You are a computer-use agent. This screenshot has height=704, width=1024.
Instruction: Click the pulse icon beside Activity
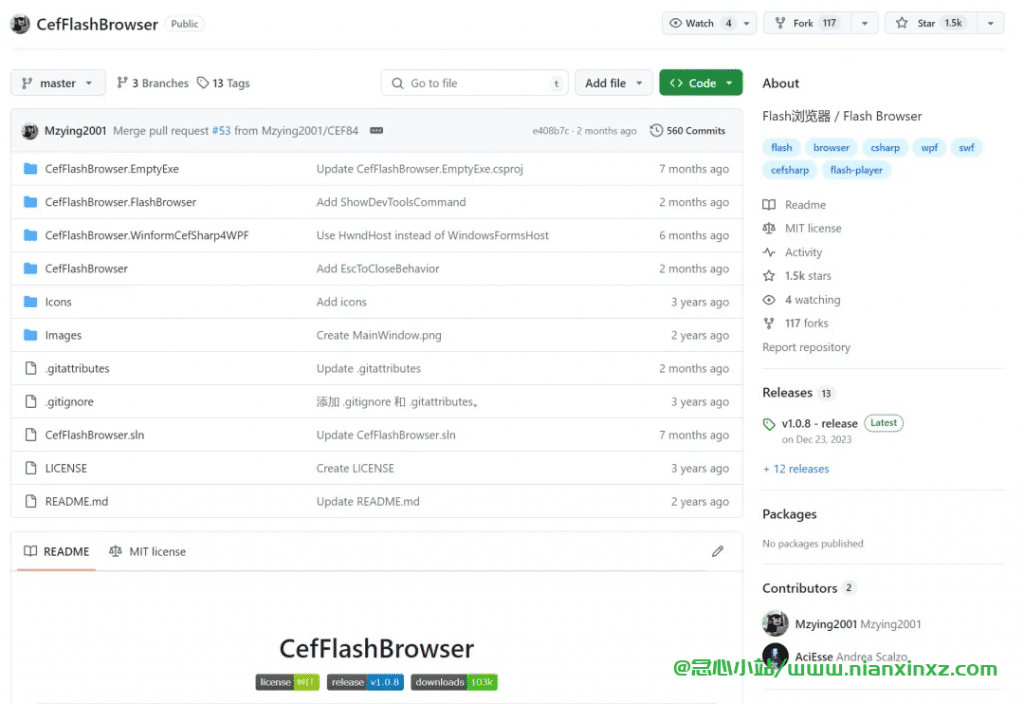click(x=769, y=252)
